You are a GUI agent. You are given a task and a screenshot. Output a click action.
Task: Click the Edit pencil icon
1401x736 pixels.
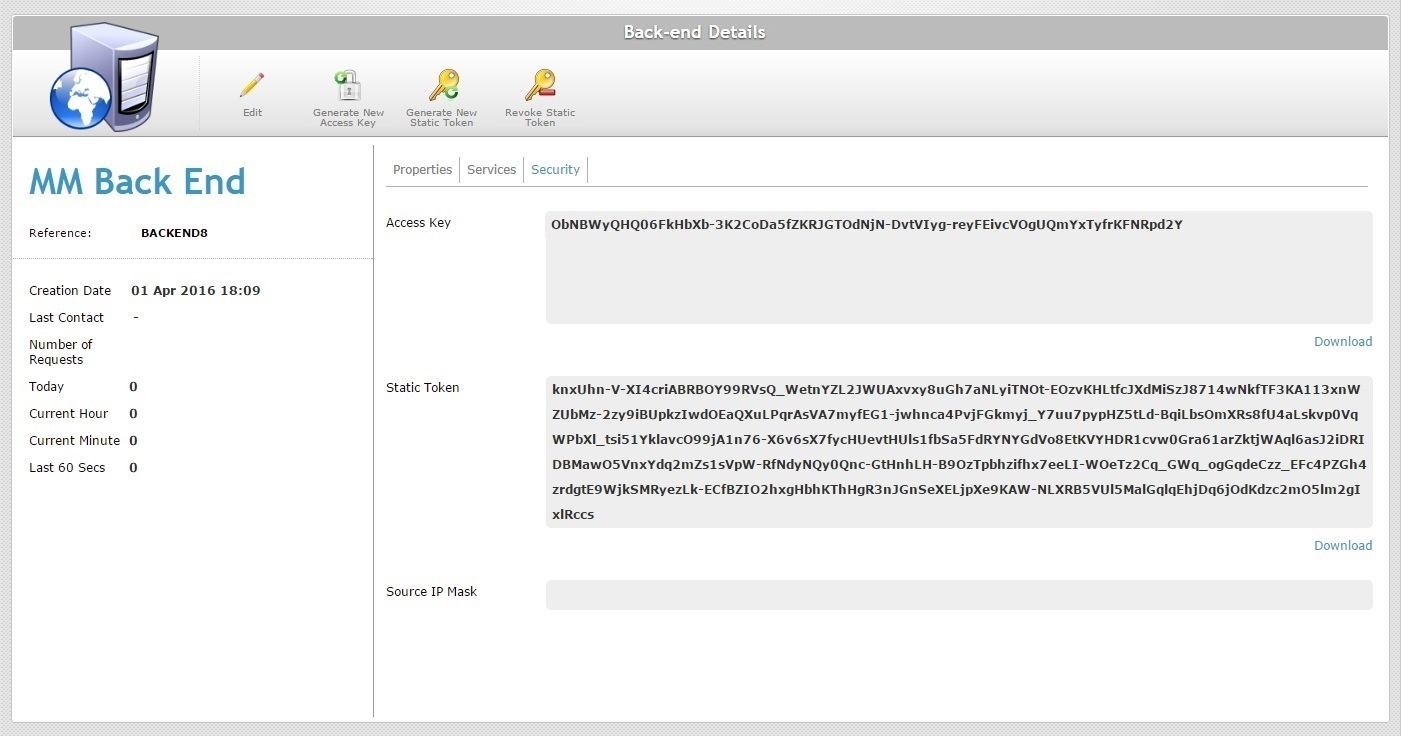click(x=252, y=84)
